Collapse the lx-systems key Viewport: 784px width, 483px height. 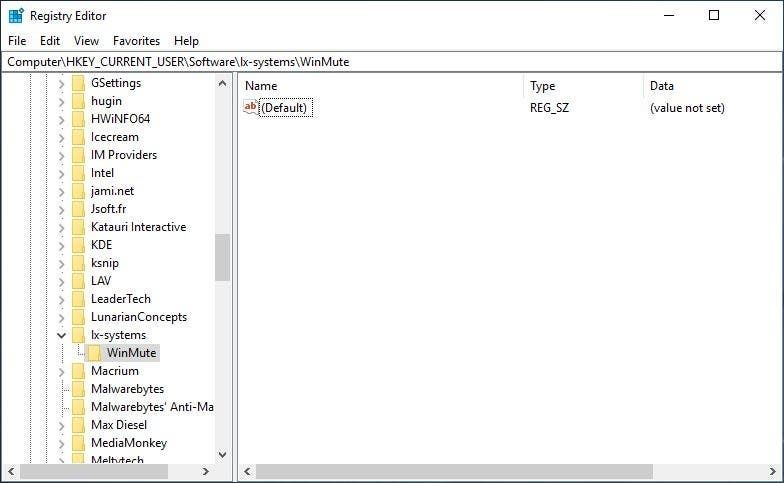tap(62, 336)
